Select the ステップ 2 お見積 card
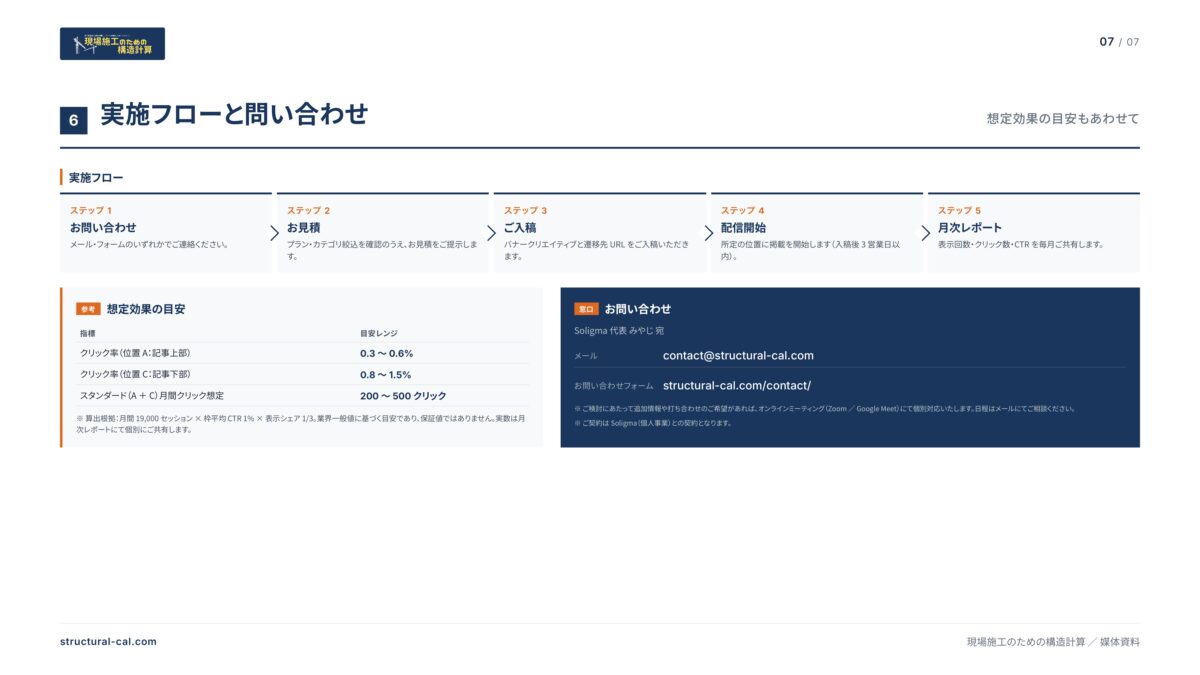The width and height of the screenshot is (1200, 675). [x=383, y=232]
